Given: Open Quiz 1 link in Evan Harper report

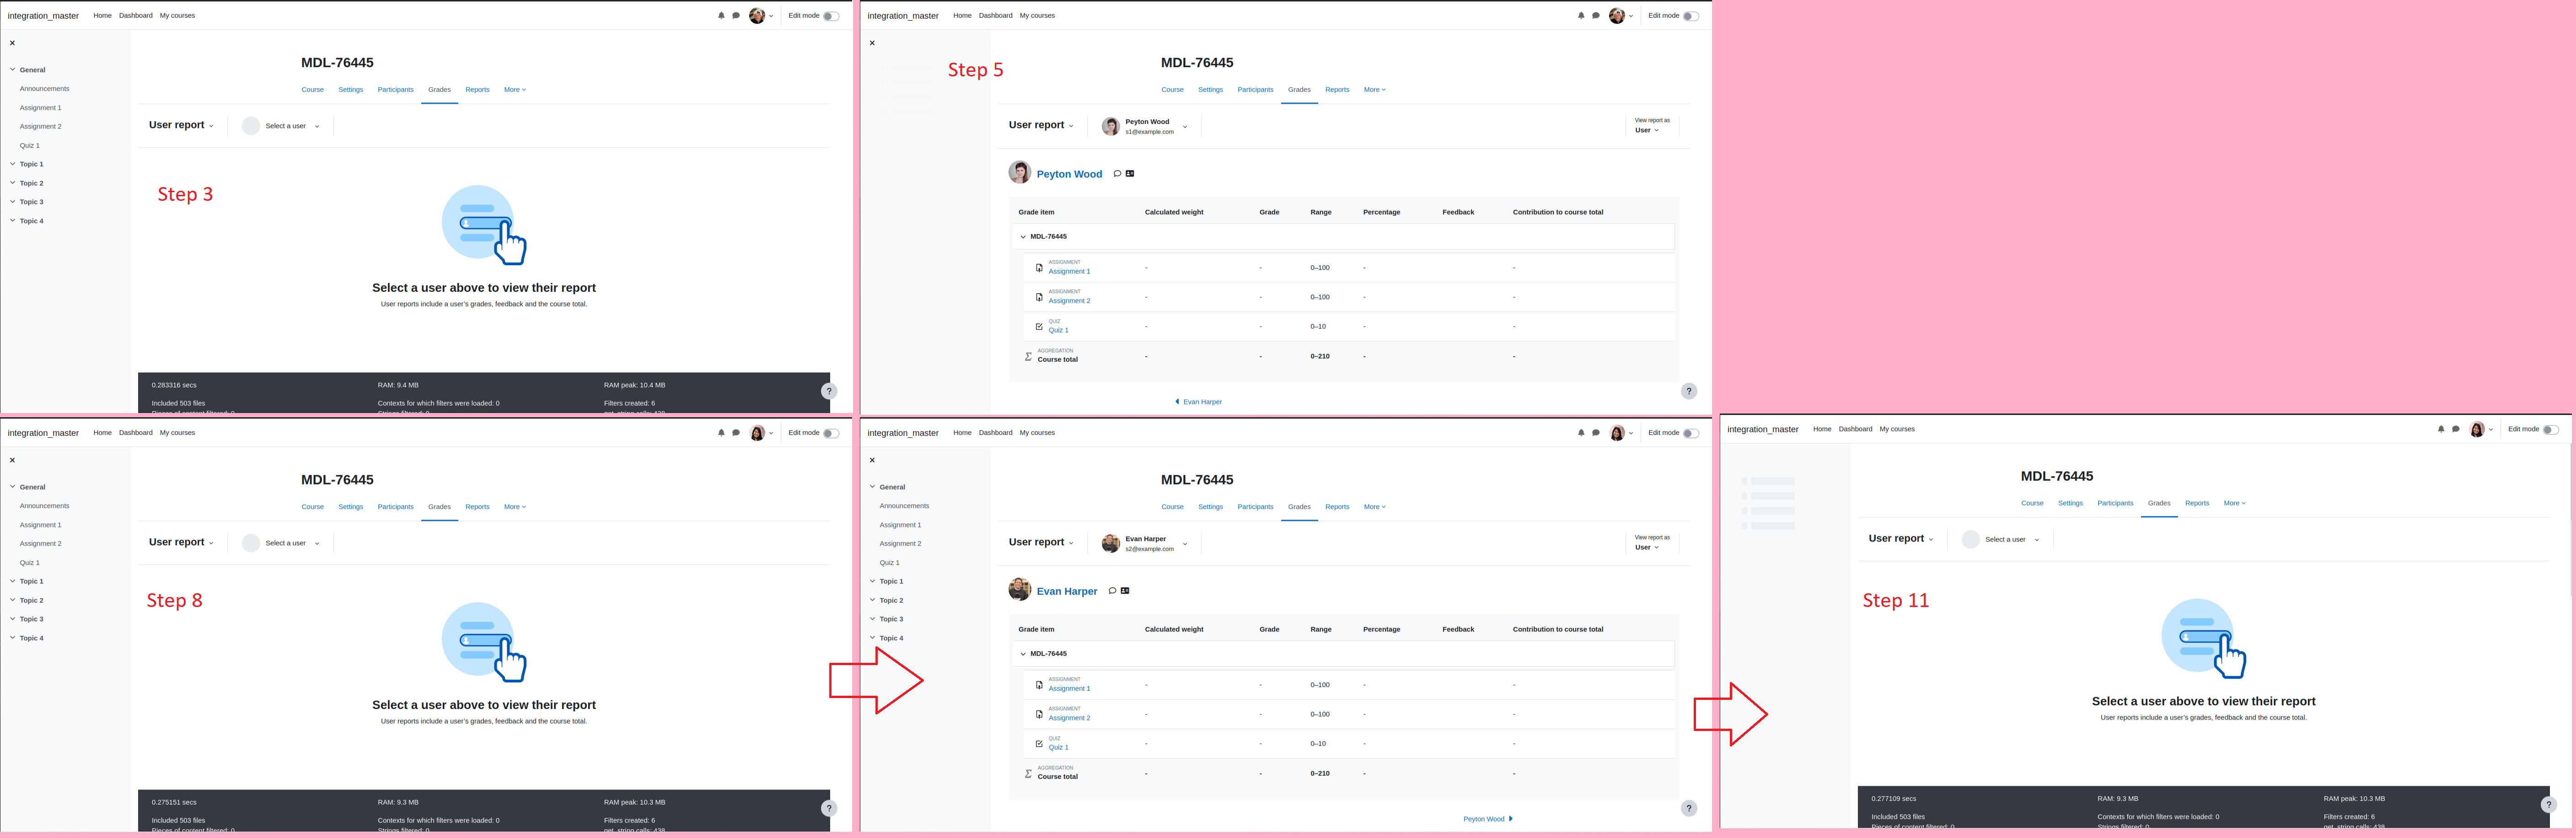Looking at the screenshot, I should pos(1058,747).
